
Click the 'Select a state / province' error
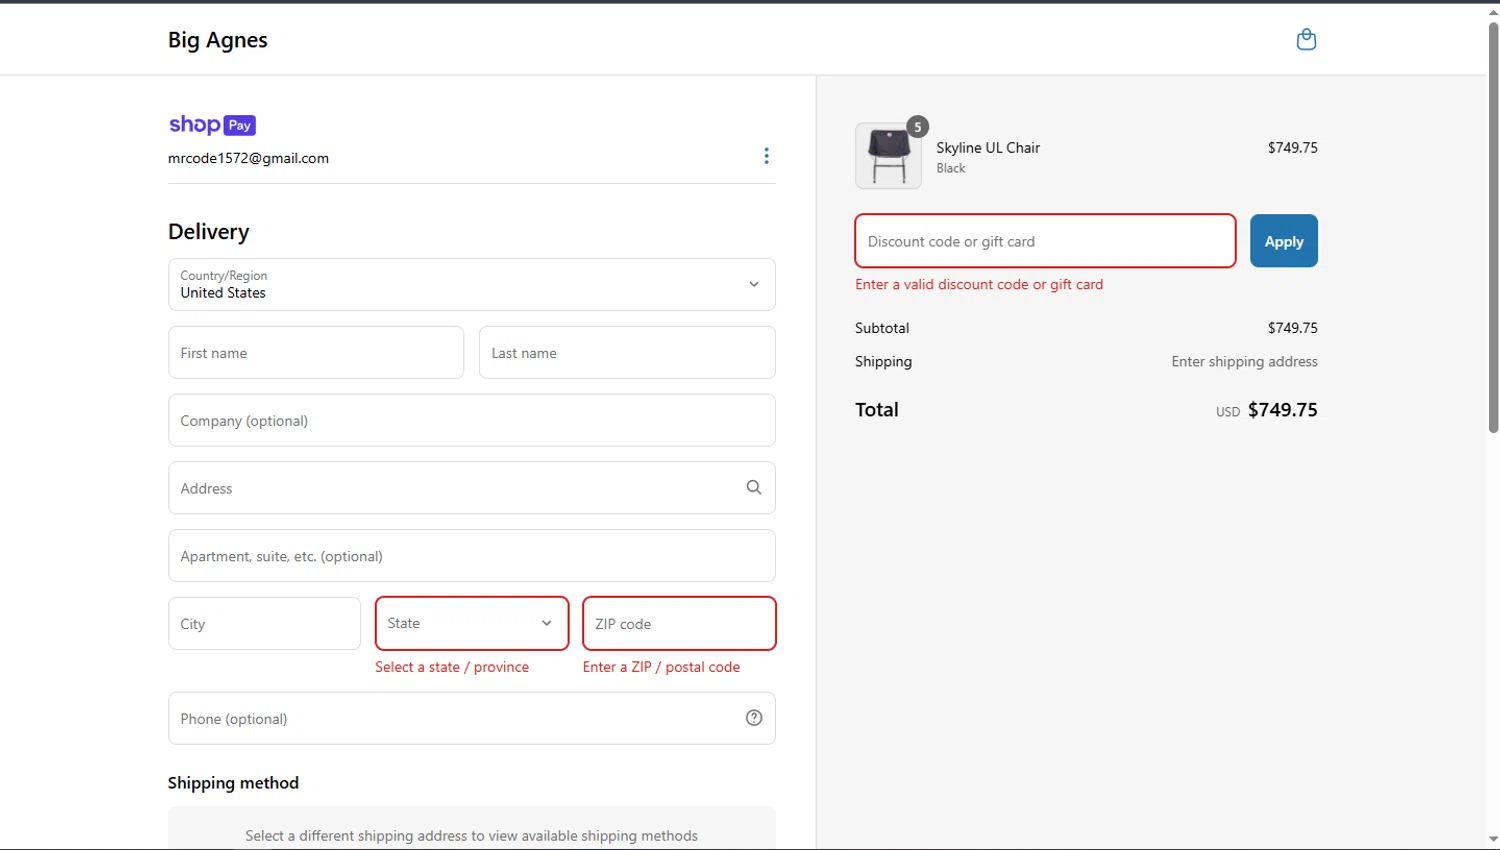point(452,667)
